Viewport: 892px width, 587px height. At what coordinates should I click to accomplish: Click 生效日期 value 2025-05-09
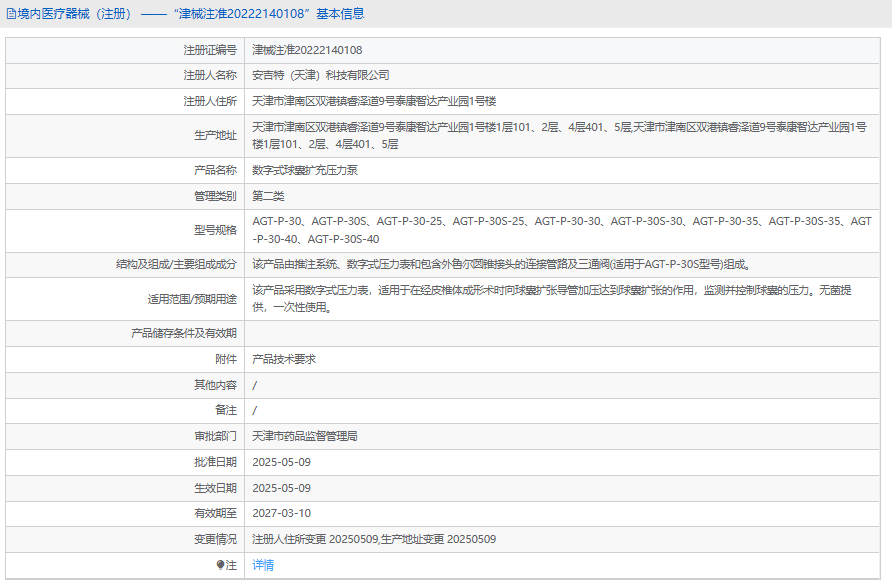pyautogui.click(x=282, y=488)
